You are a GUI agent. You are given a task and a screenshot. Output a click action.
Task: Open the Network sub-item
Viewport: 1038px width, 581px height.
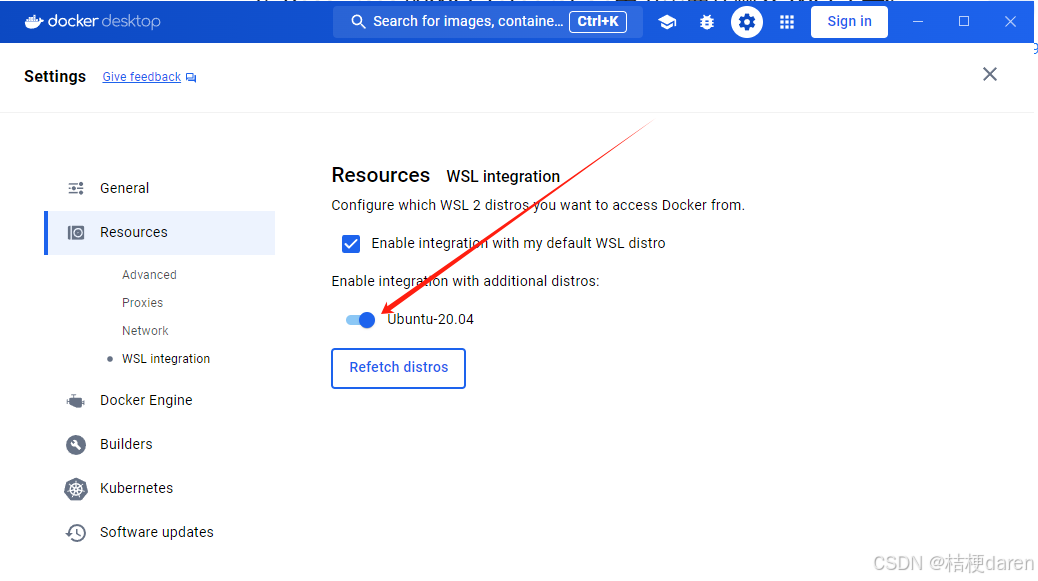(145, 330)
